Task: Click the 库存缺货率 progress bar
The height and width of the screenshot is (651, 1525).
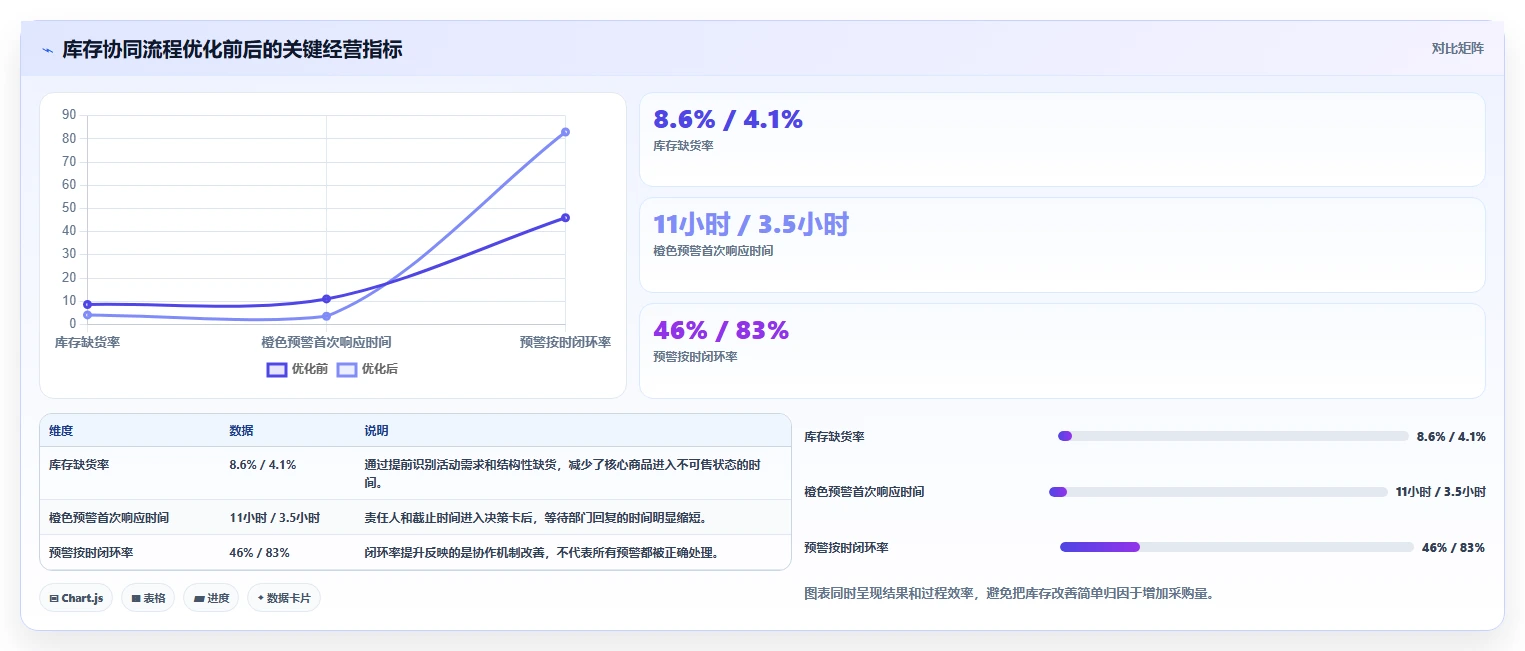Action: pos(1233,436)
